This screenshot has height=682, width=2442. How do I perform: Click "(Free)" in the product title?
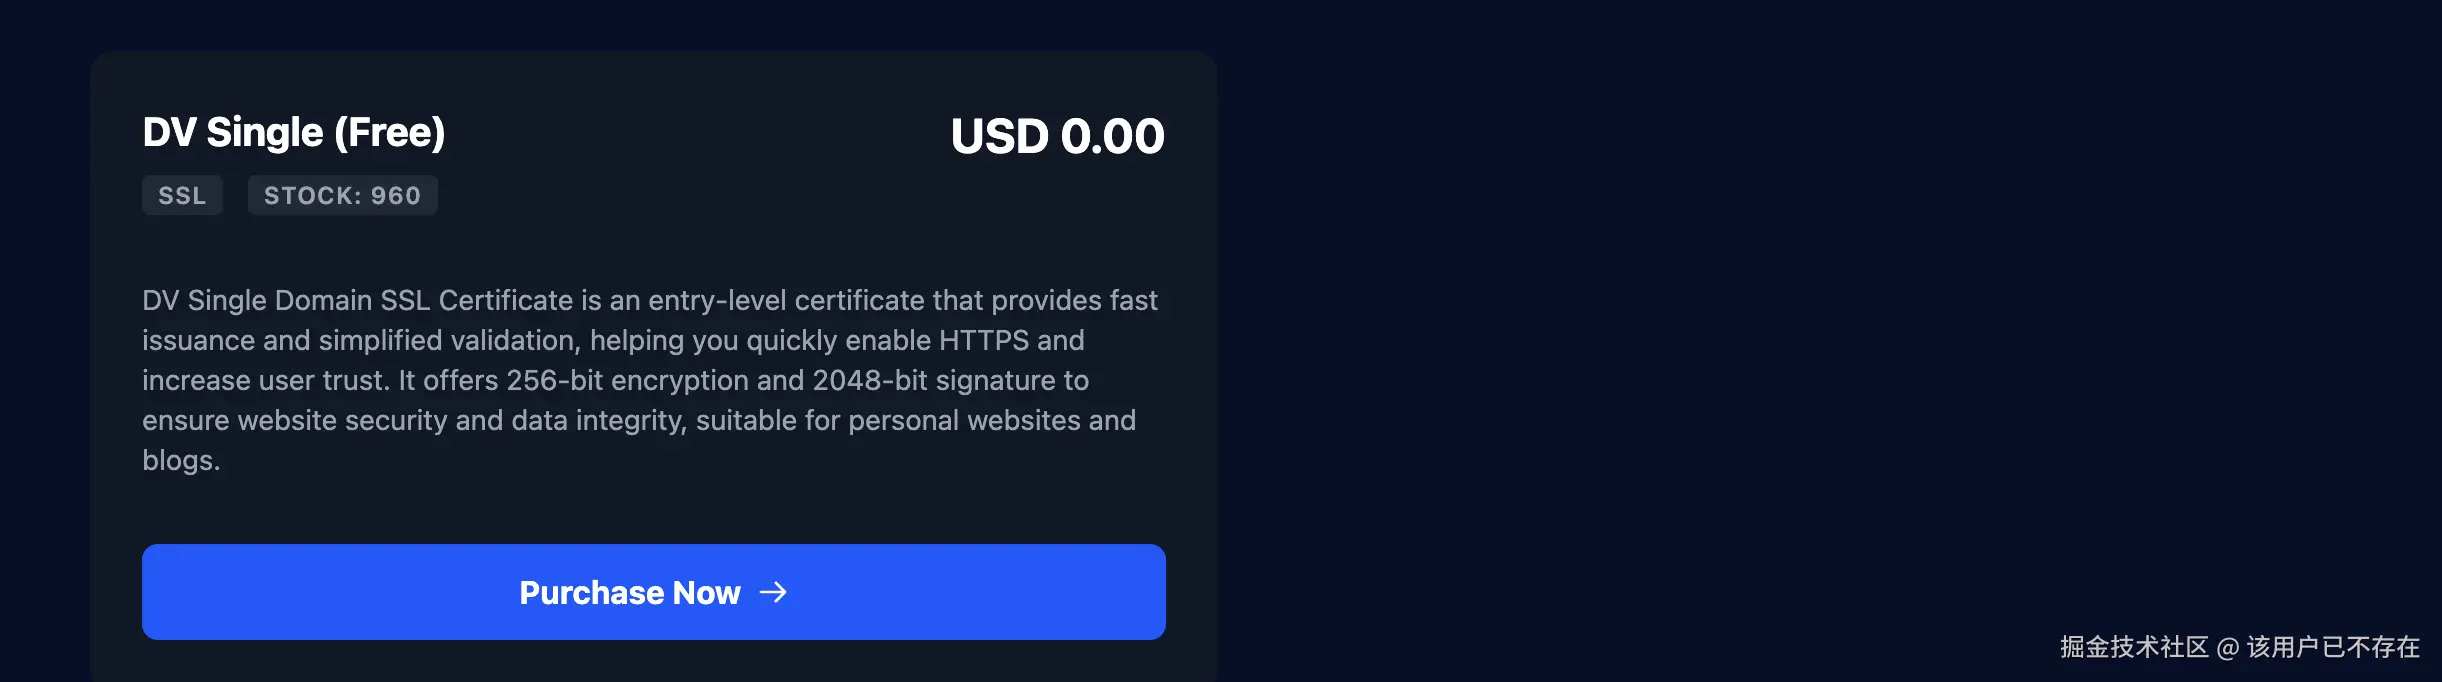[389, 133]
